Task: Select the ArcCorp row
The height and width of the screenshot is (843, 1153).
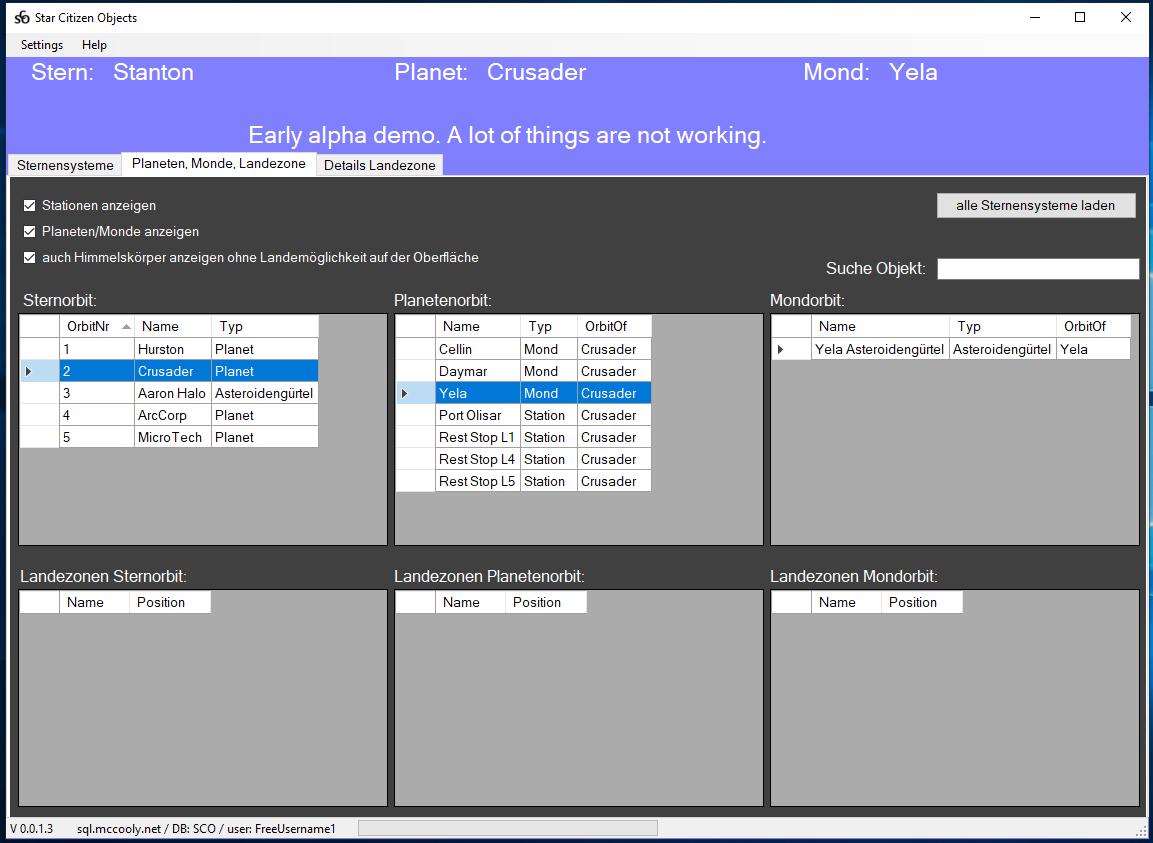Action: click(x=169, y=415)
